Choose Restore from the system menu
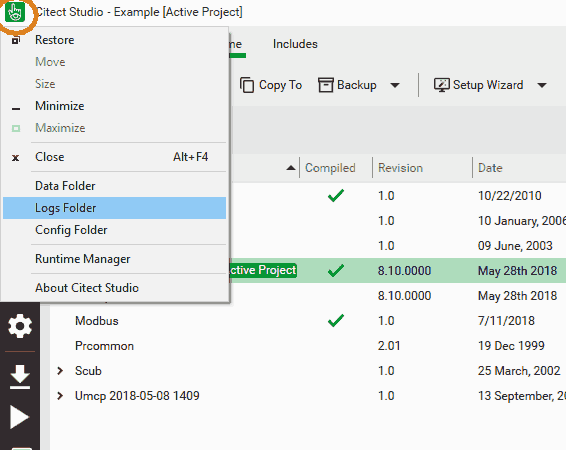 click(114, 40)
